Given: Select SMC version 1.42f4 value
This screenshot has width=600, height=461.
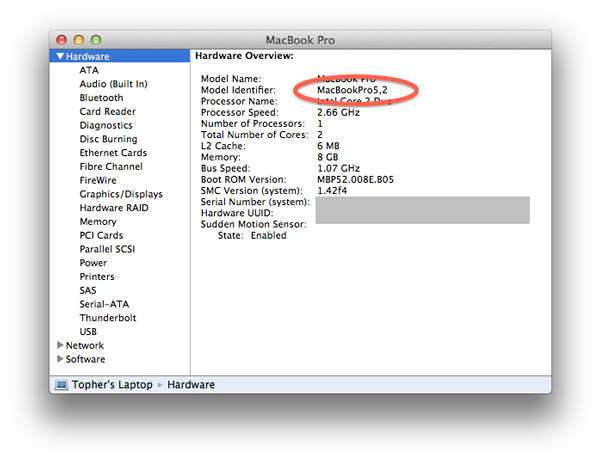Looking at the screenshot, I should point(332,191).
